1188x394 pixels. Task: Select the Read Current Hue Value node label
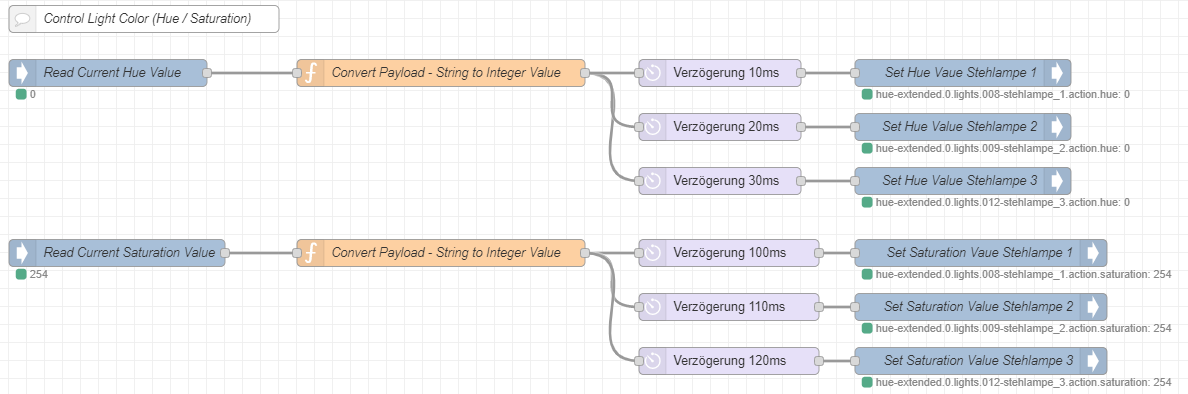(x=112, y=73)
